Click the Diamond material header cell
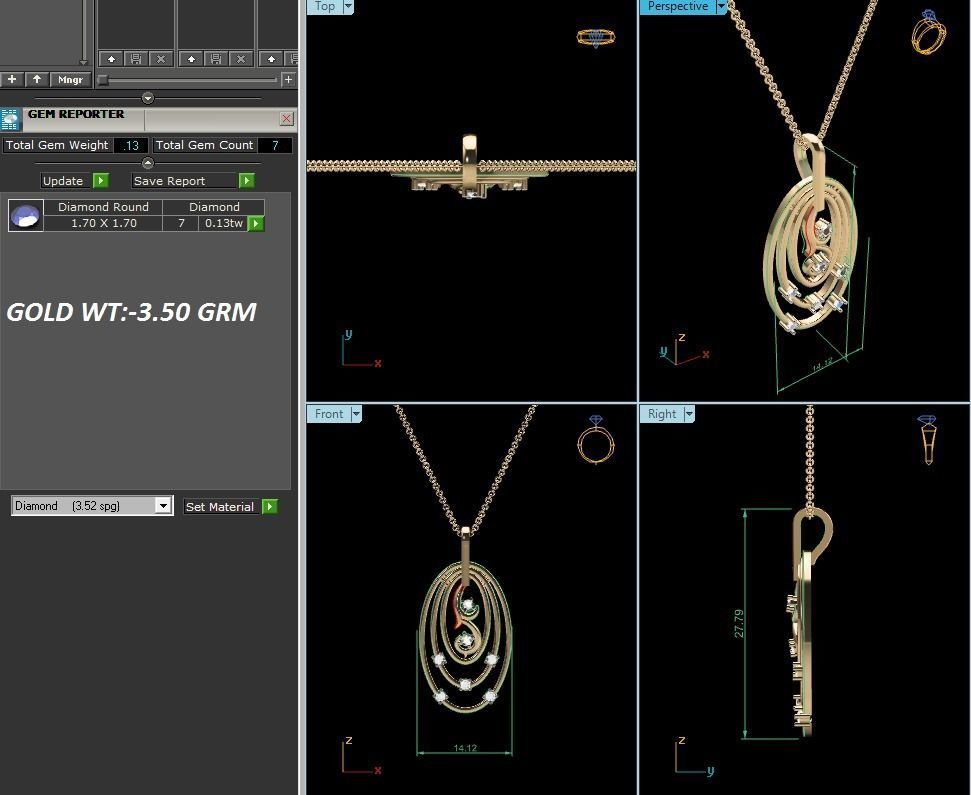 [x=214, y=207]
